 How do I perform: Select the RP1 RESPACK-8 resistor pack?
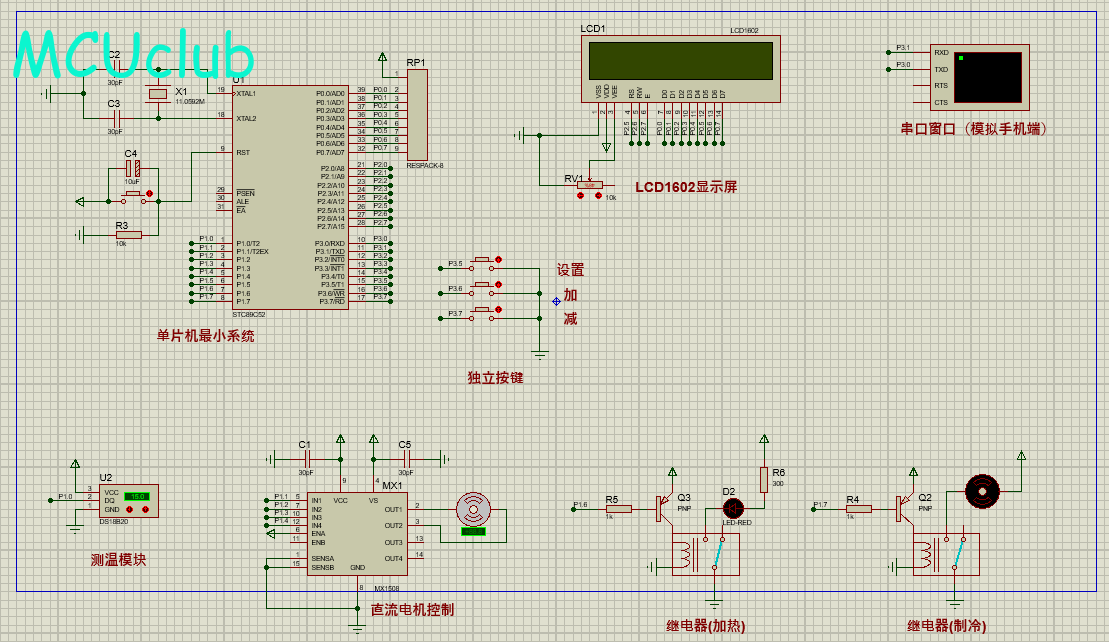(x=417, y=115)
